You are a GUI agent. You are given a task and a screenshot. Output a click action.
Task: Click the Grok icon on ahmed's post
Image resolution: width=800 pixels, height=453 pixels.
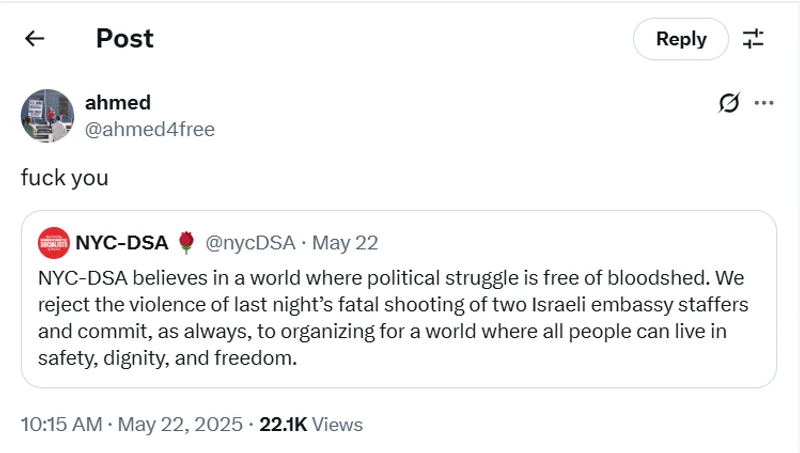click(729, 103)
